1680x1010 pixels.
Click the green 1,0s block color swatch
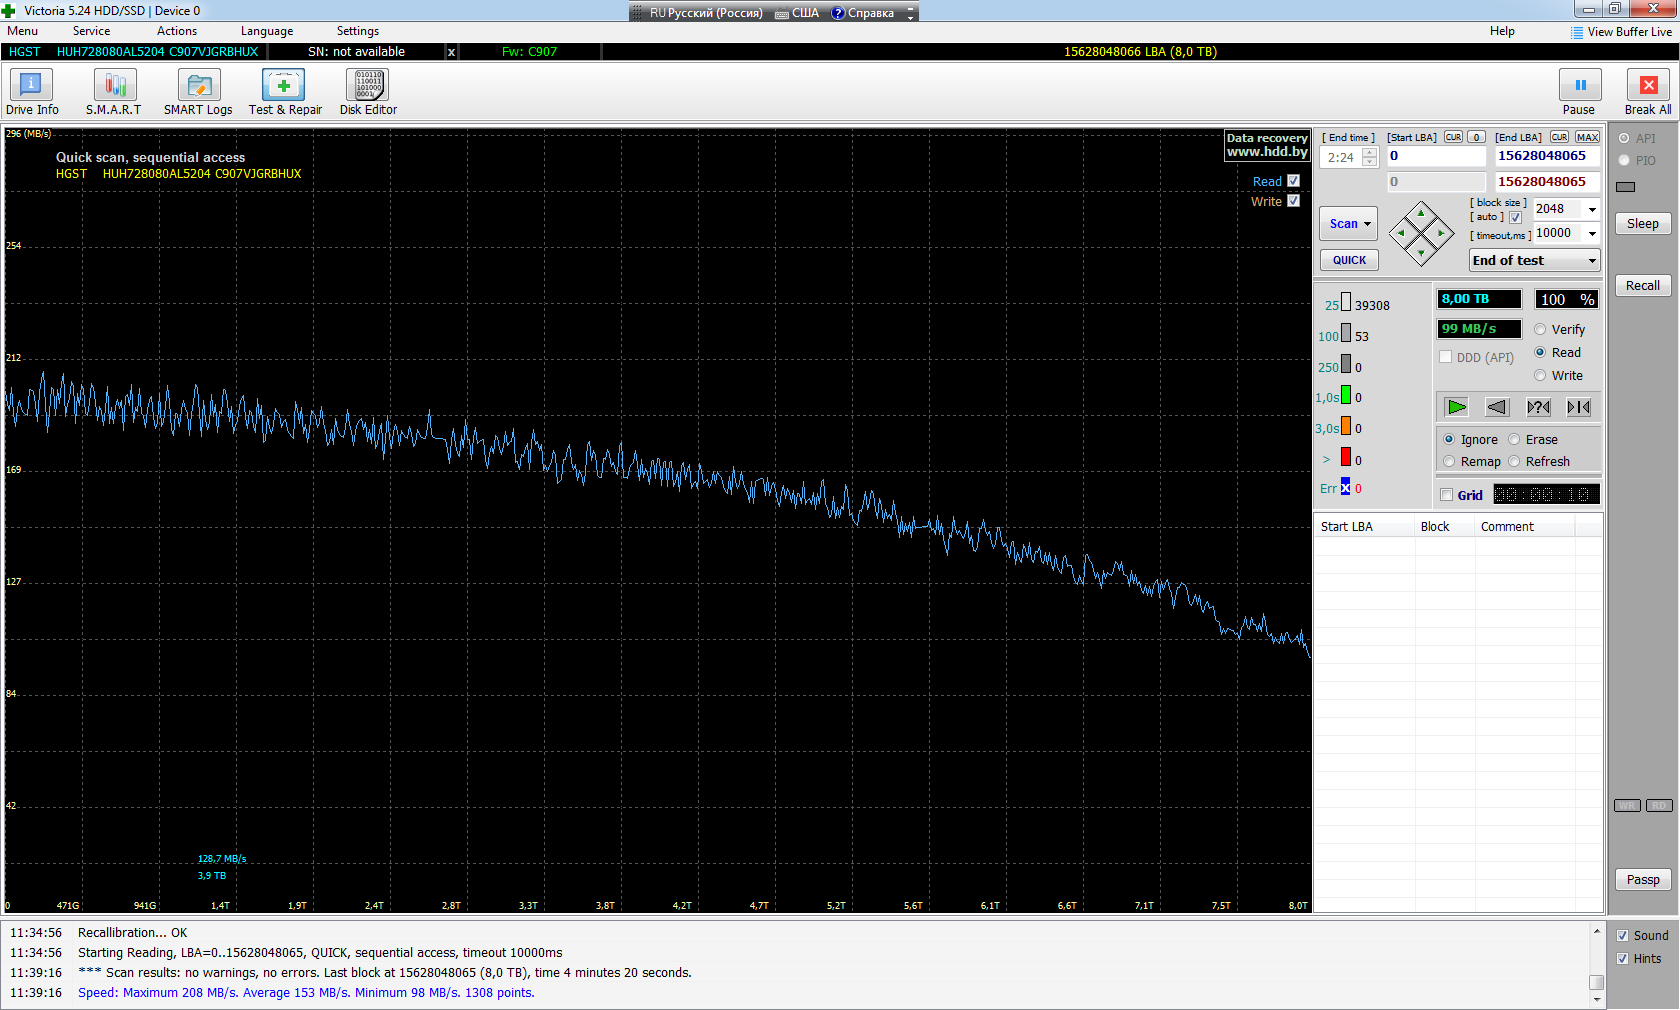pos(1346,396)
